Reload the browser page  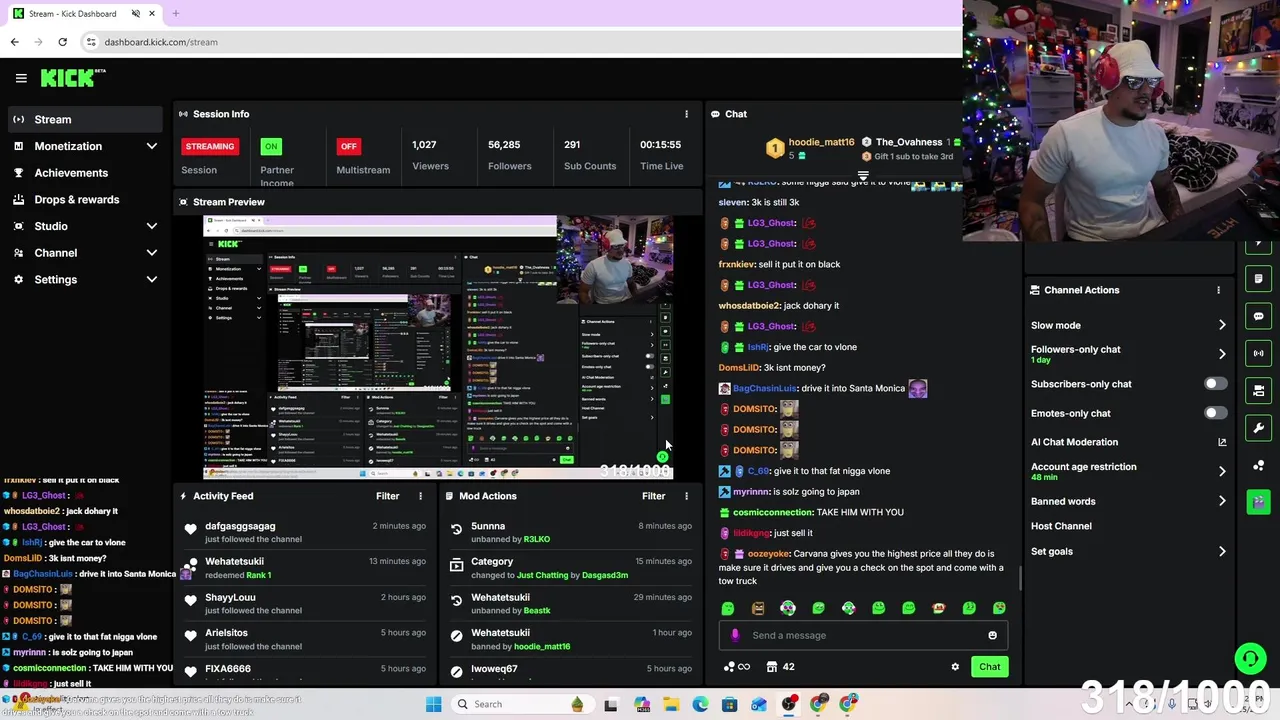tap(62, 42)
